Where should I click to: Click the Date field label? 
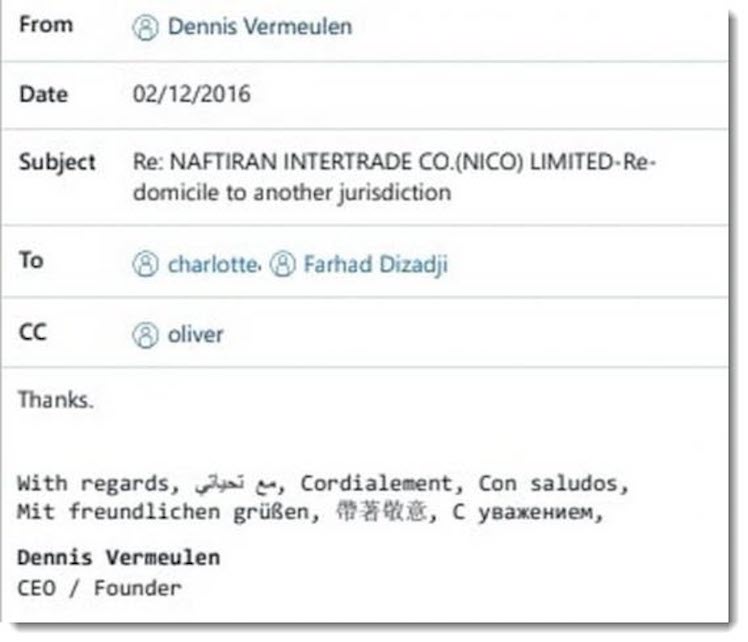[43, 94]
